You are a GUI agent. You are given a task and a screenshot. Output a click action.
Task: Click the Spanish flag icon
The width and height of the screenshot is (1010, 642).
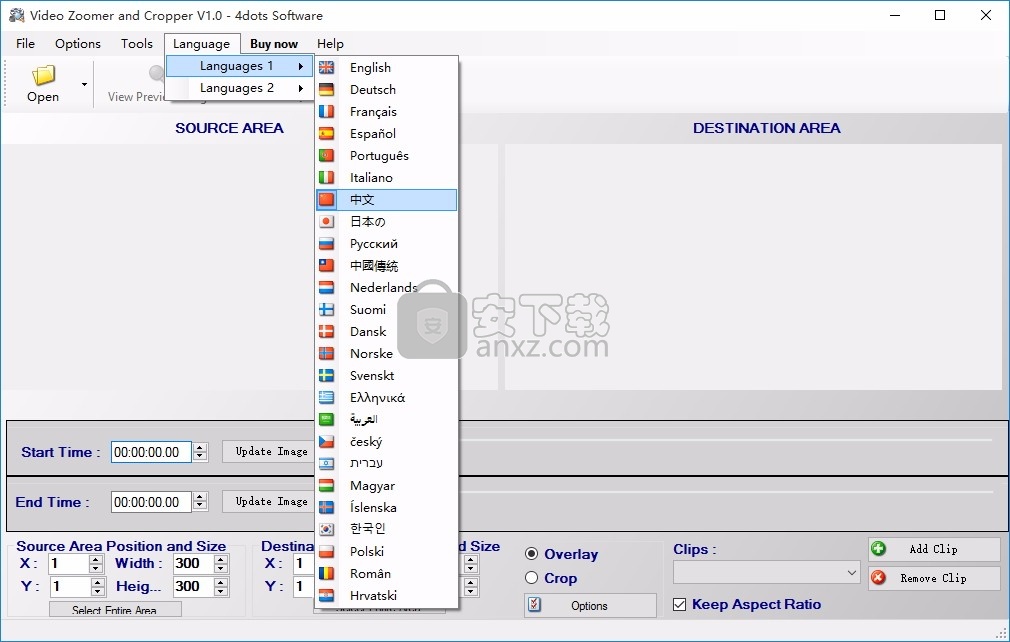tap(327, 133)
